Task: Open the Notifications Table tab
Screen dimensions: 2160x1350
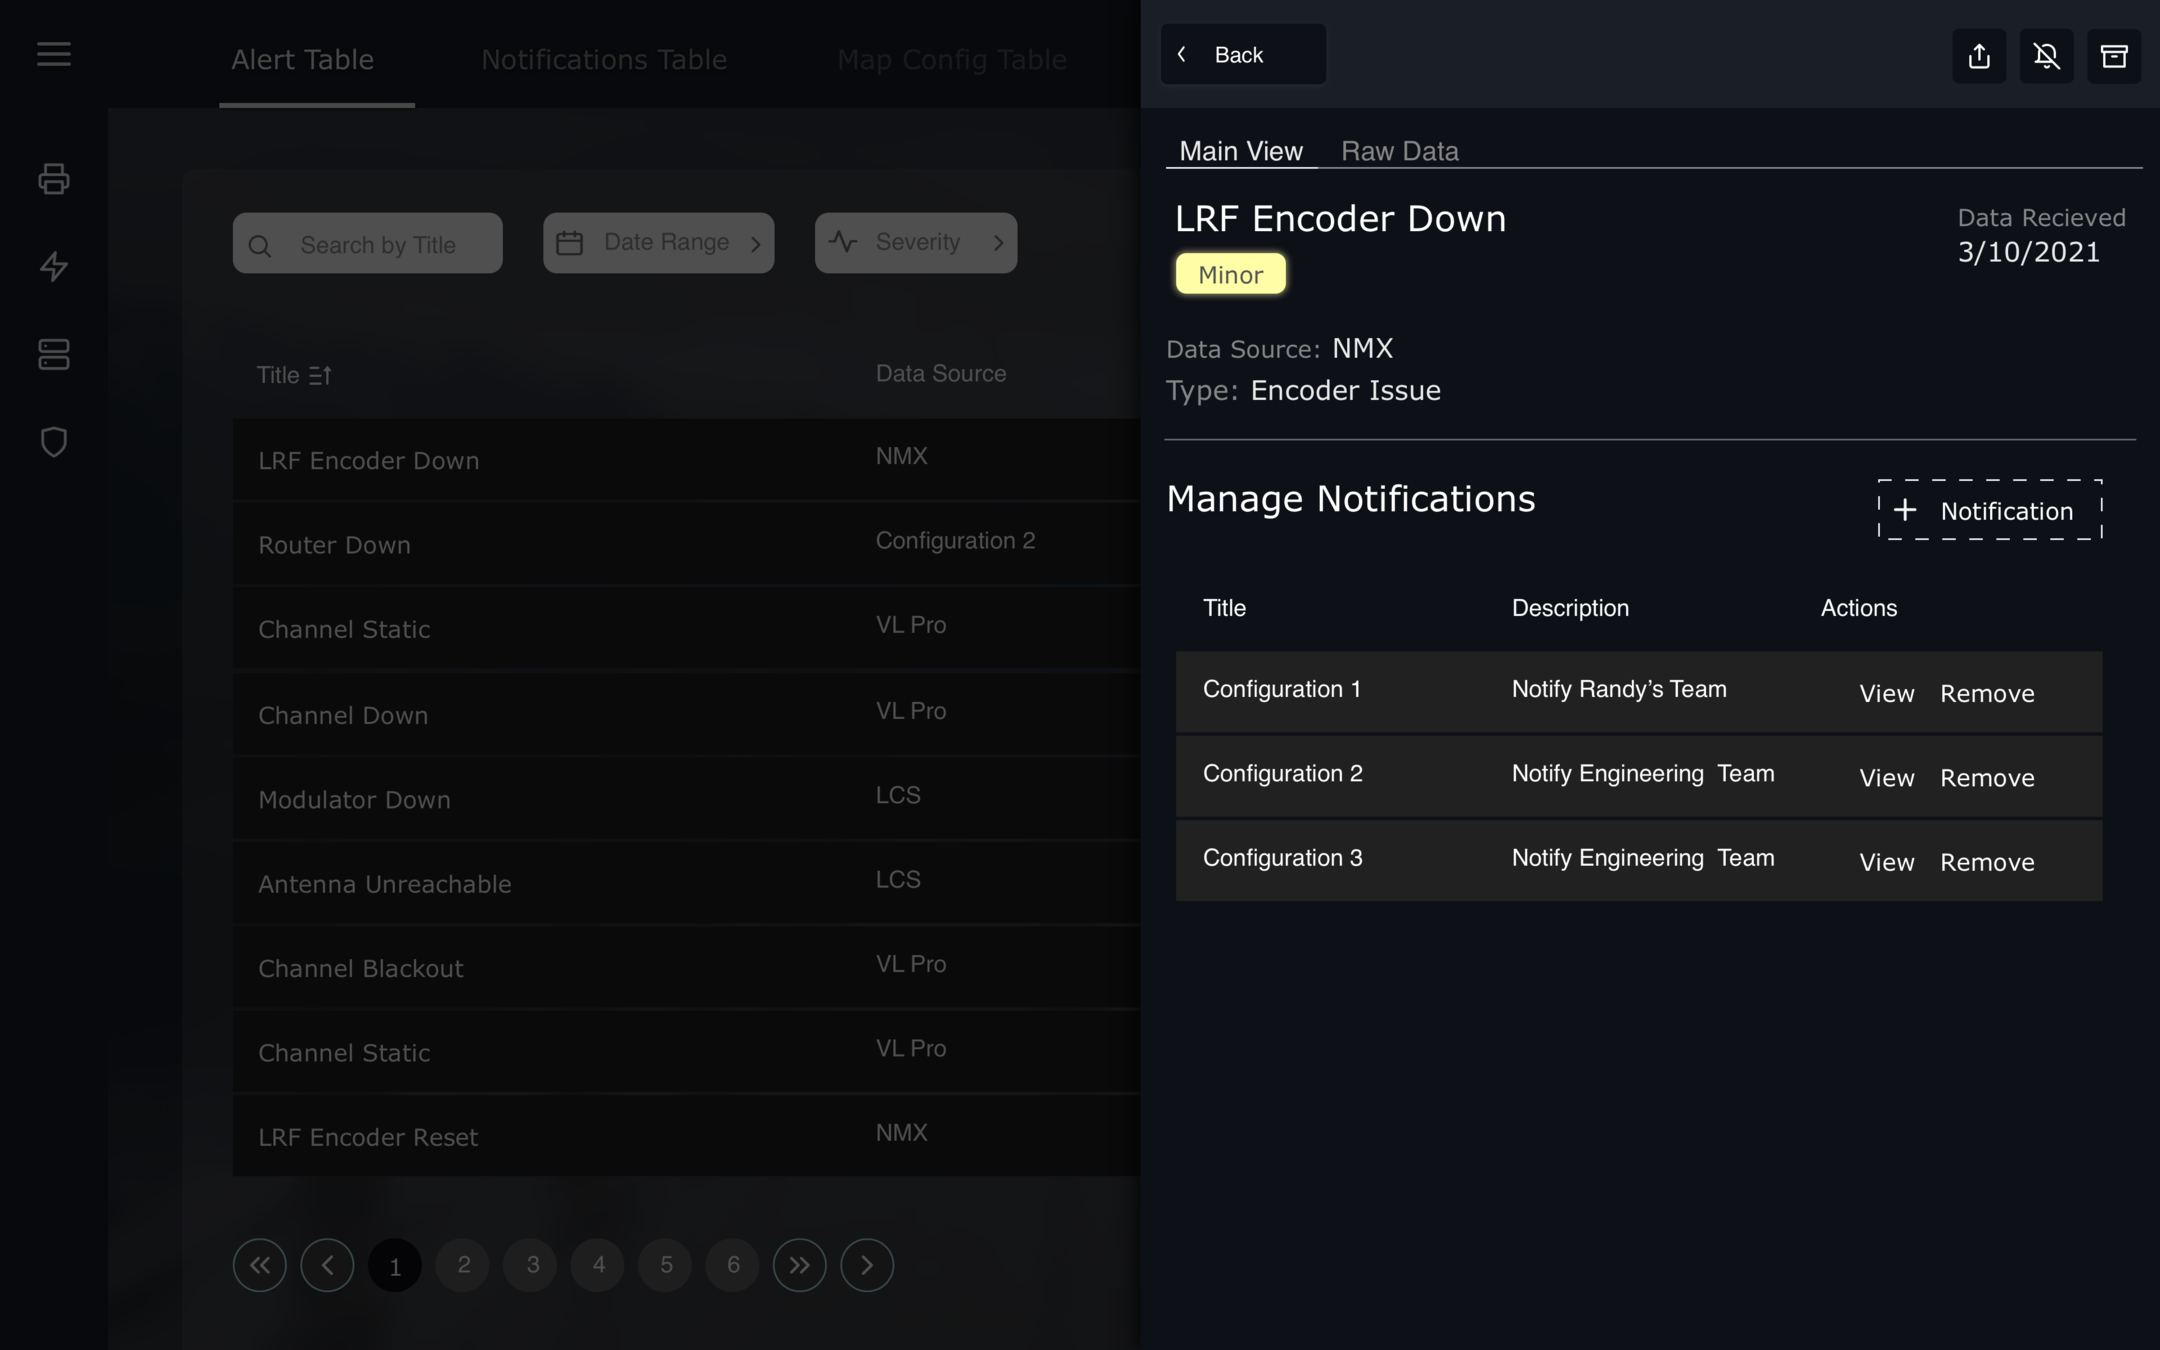Action: [x=604, y=60]
